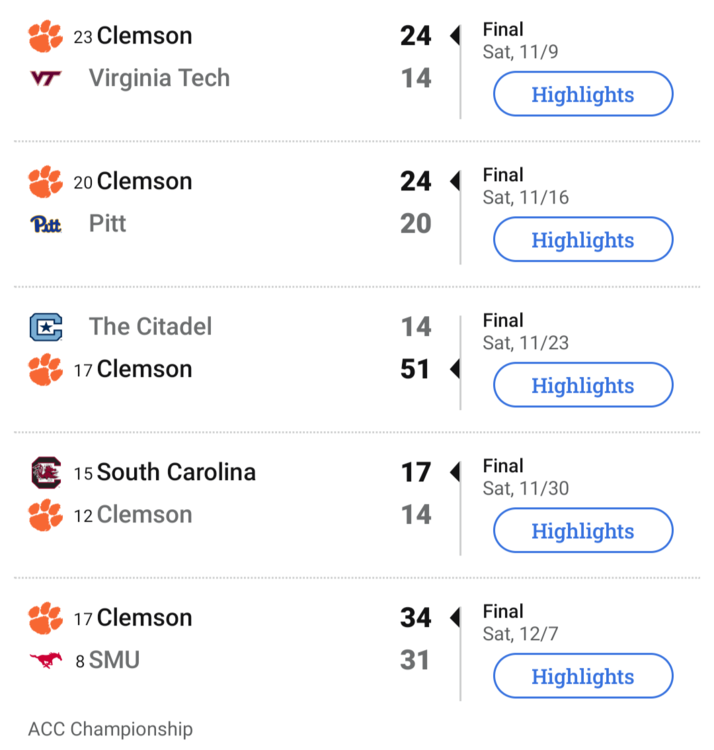Select The Citadel team logo
714x750 pixels.
[46, 327]
